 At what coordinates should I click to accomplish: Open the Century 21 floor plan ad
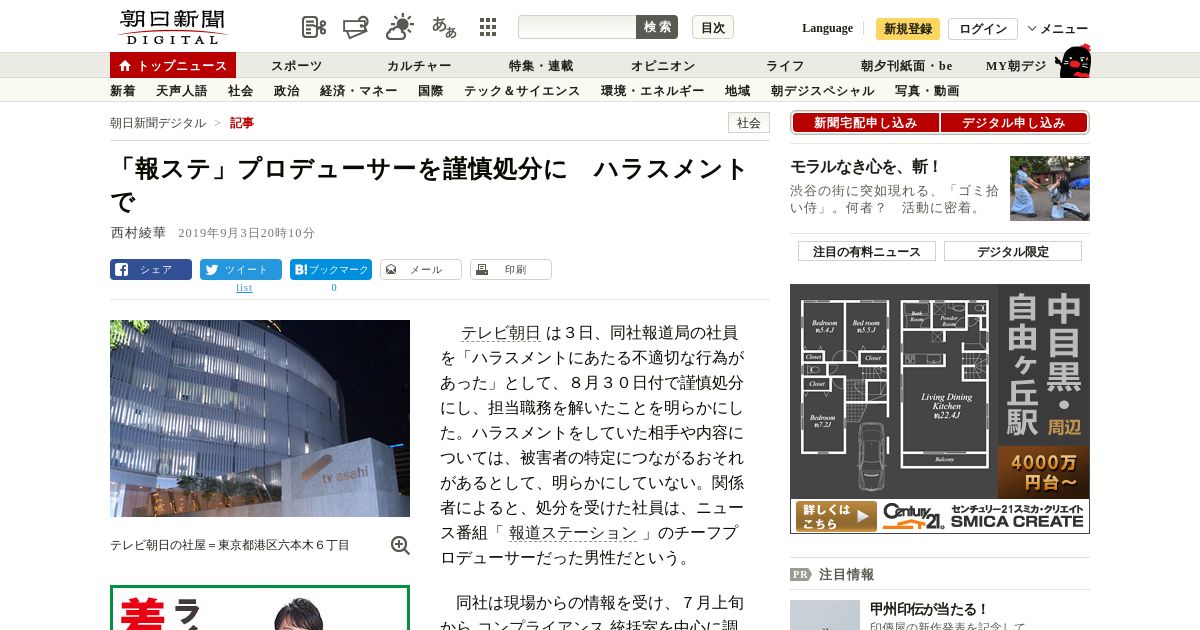coord(940,409)
